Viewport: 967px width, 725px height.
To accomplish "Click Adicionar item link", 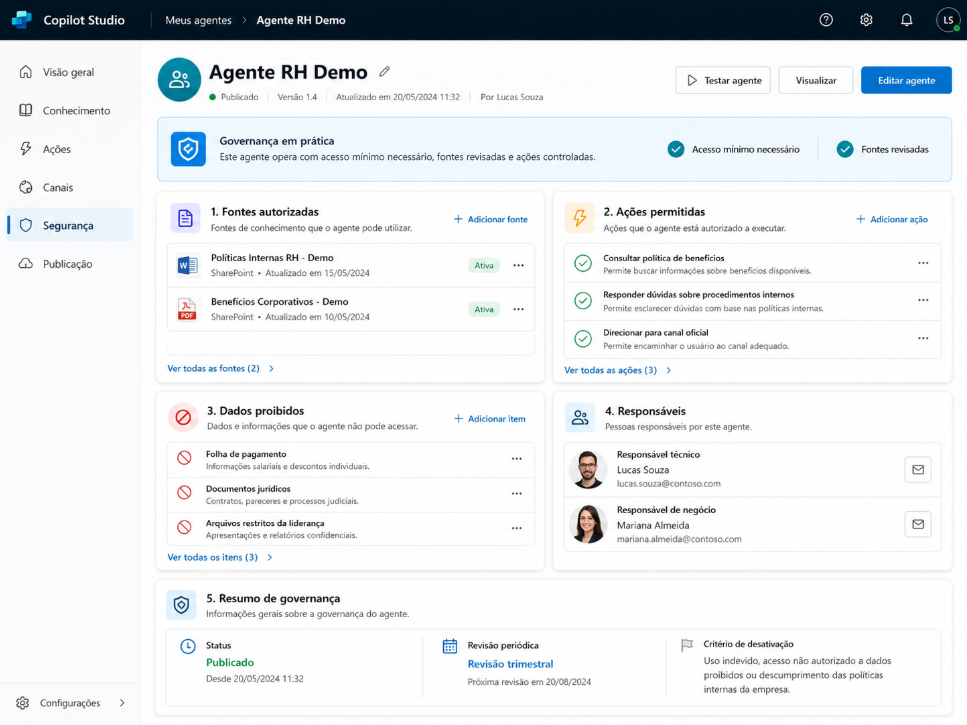I will pos(490,419).
